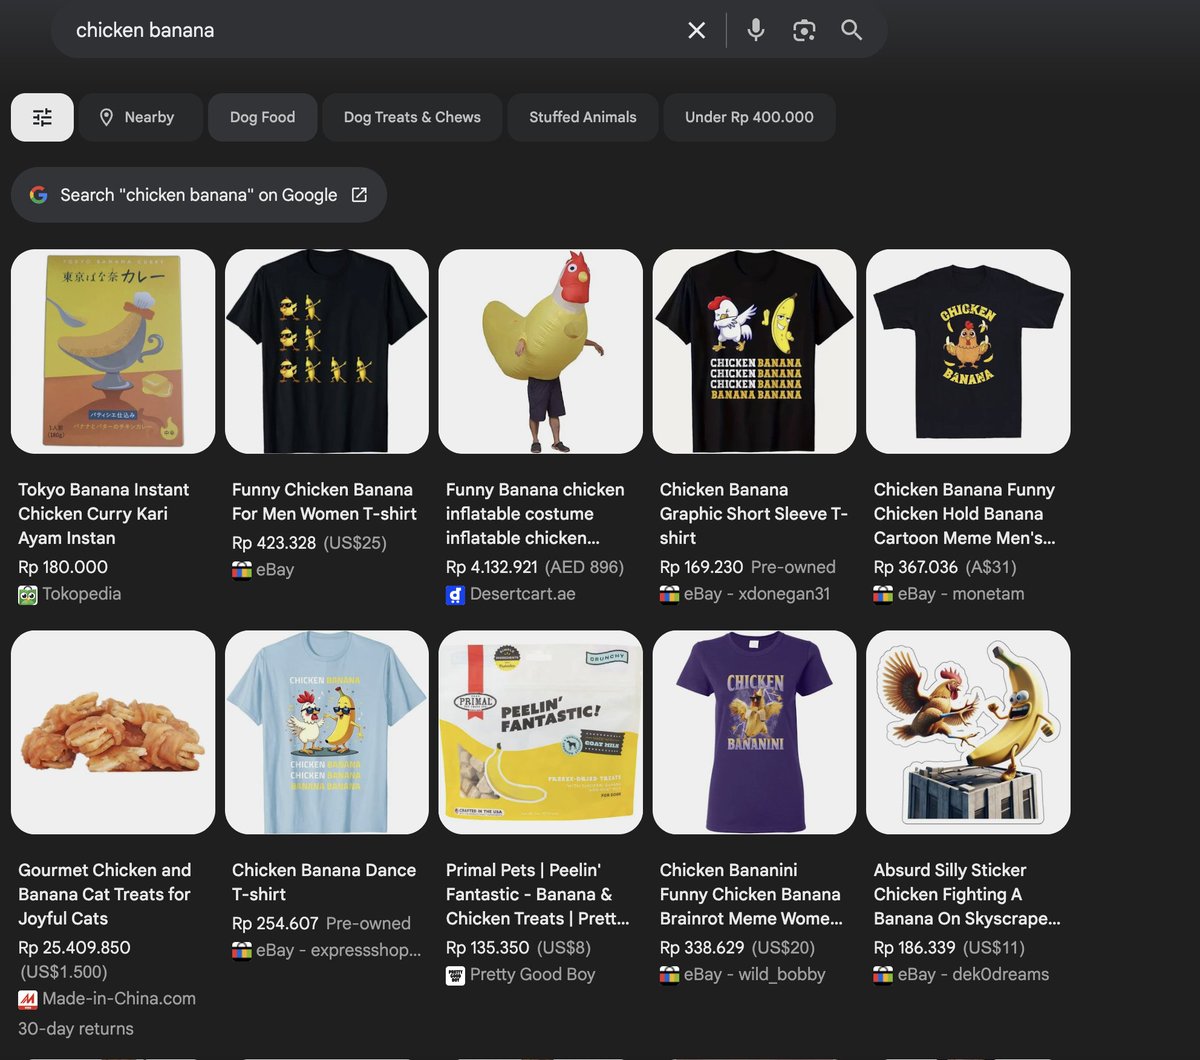Screen dimensions: 1200x1060
Task: Click the Rp 180.000 price
Action: [63, 567]
